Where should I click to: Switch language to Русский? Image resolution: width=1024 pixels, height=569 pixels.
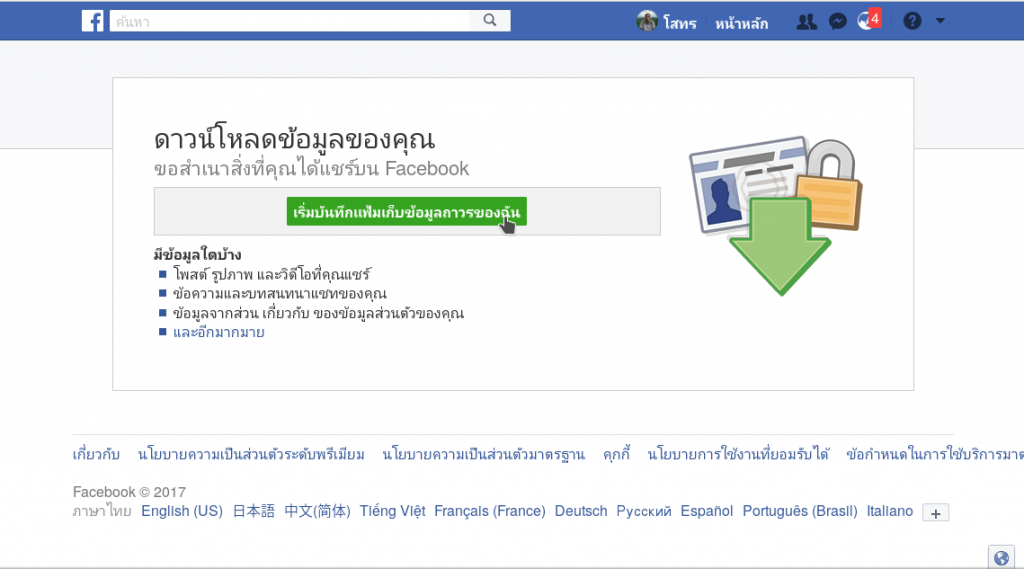point(644,511)
